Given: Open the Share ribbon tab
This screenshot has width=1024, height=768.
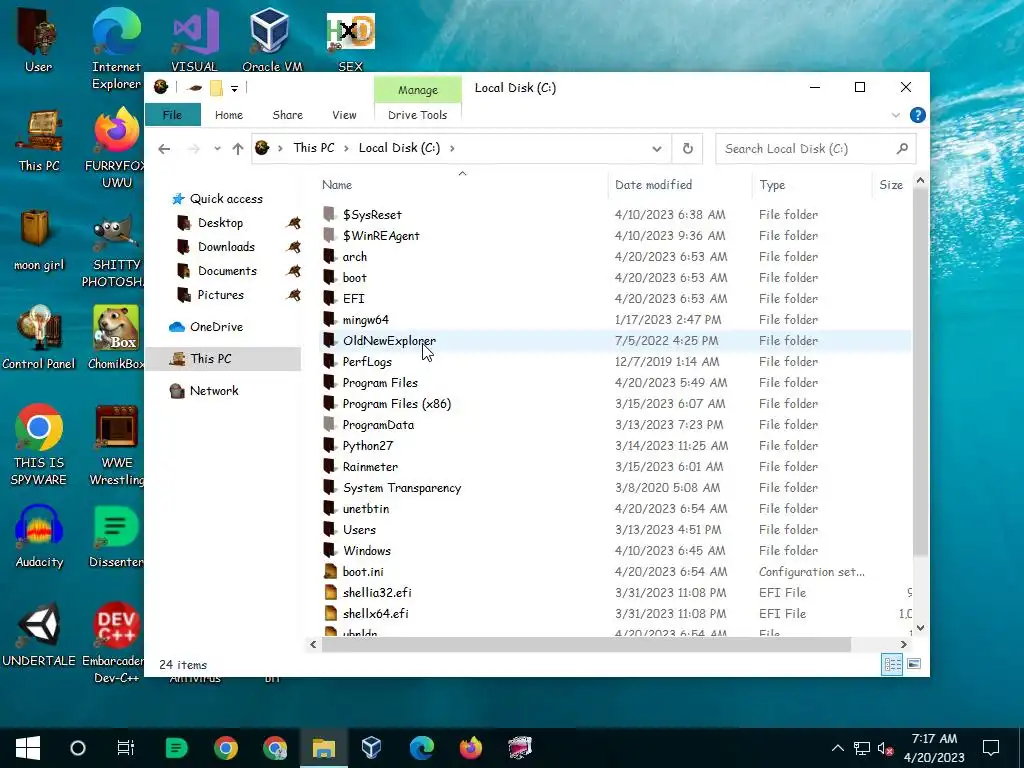Looking at the screenshot, I should (x=287, y=115).
